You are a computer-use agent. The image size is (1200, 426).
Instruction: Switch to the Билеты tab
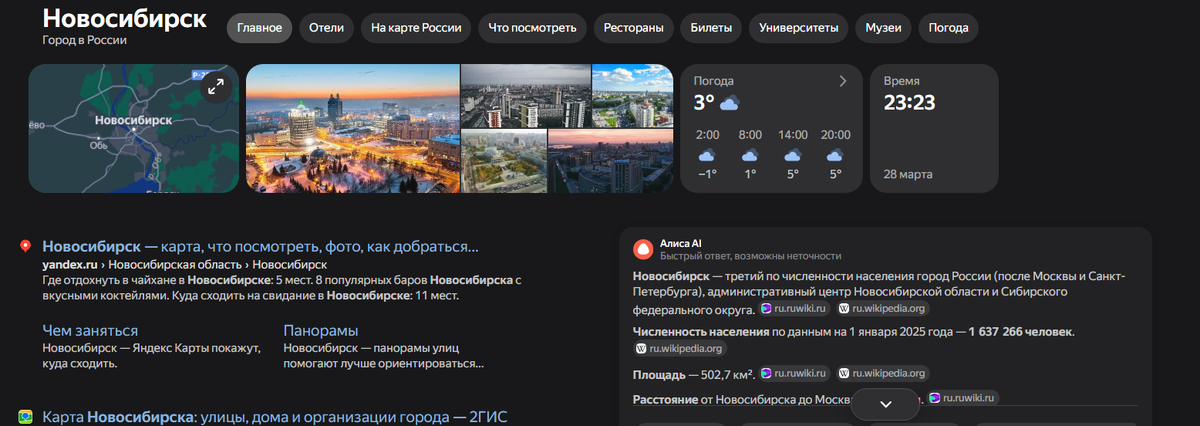point(711,28)
